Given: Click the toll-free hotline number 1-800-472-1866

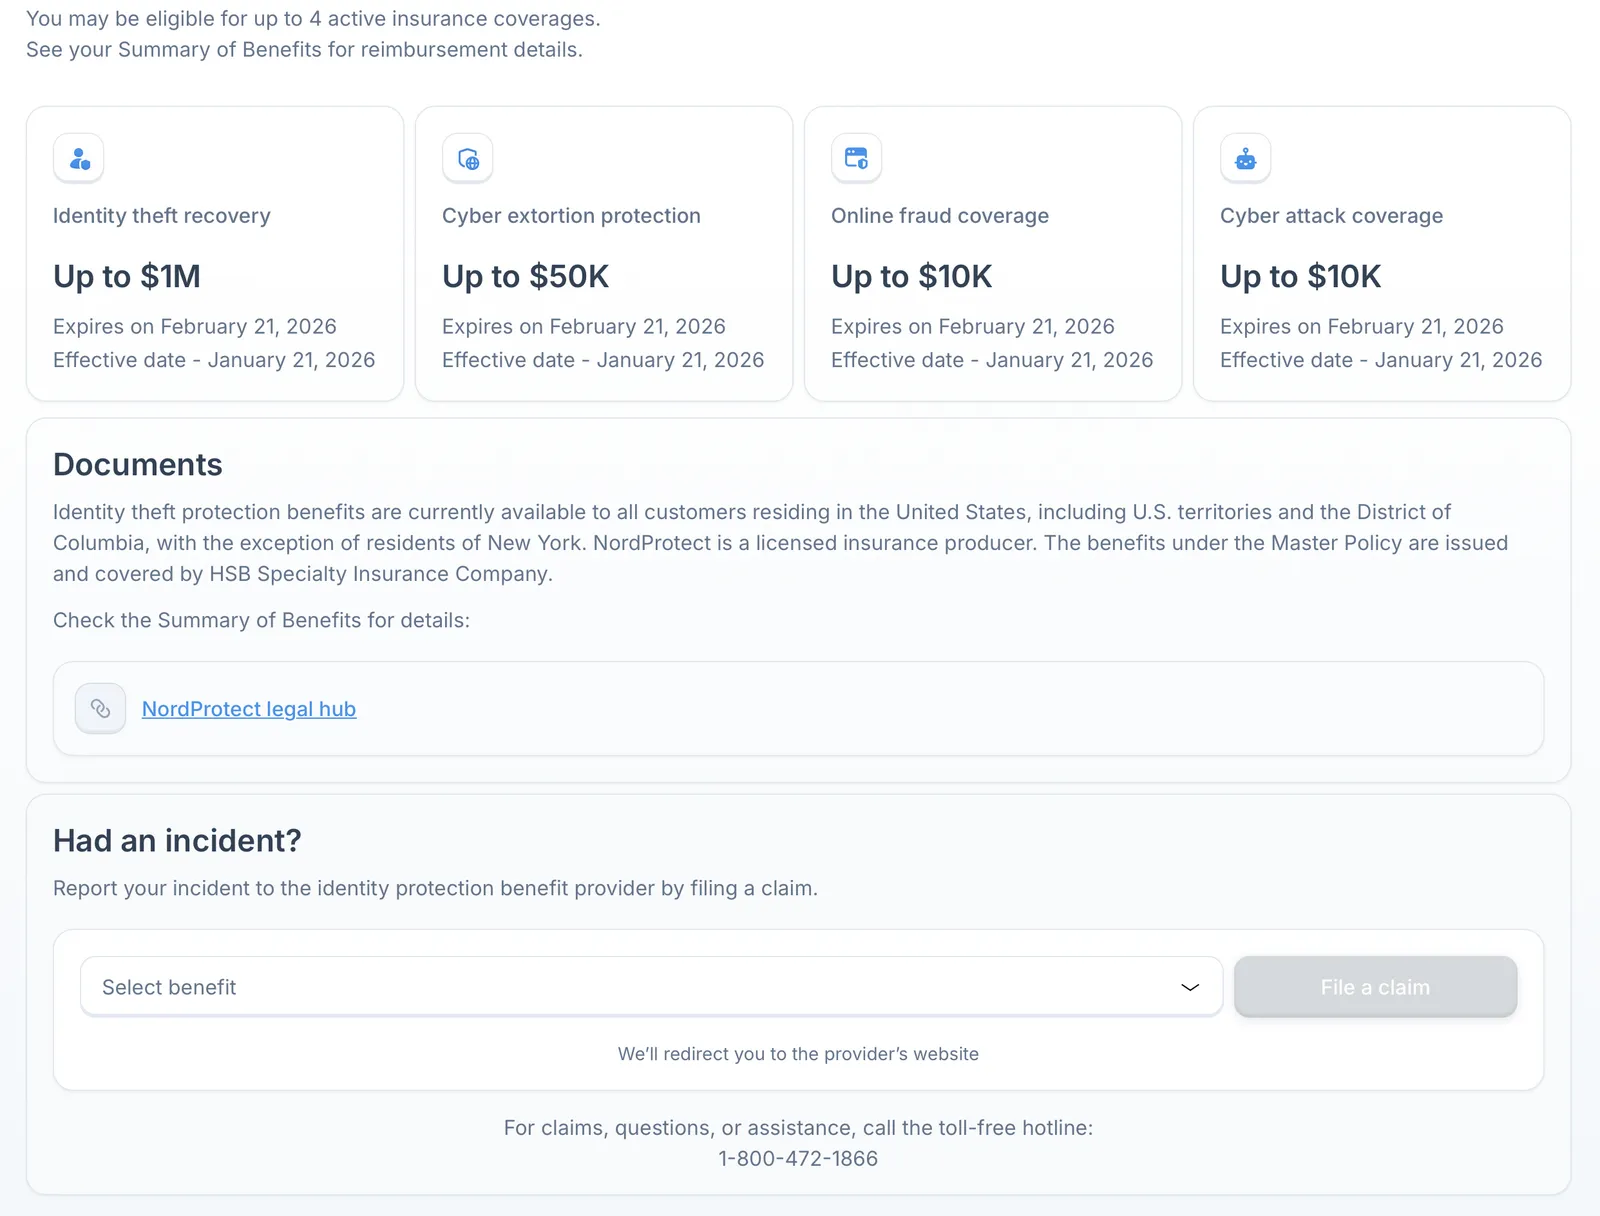Looking at the screenshot, I should coord(798,1159).
